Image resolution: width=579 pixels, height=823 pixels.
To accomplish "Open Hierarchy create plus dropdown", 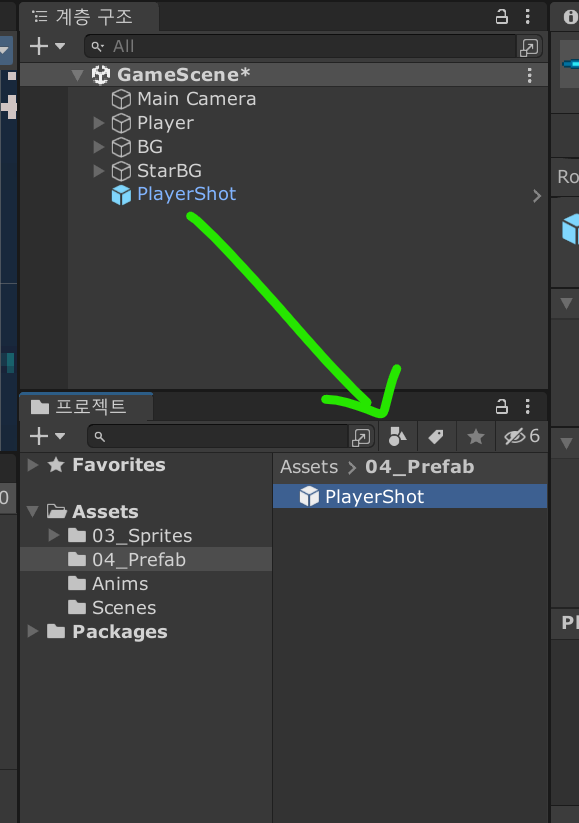I will coord(47,46).
